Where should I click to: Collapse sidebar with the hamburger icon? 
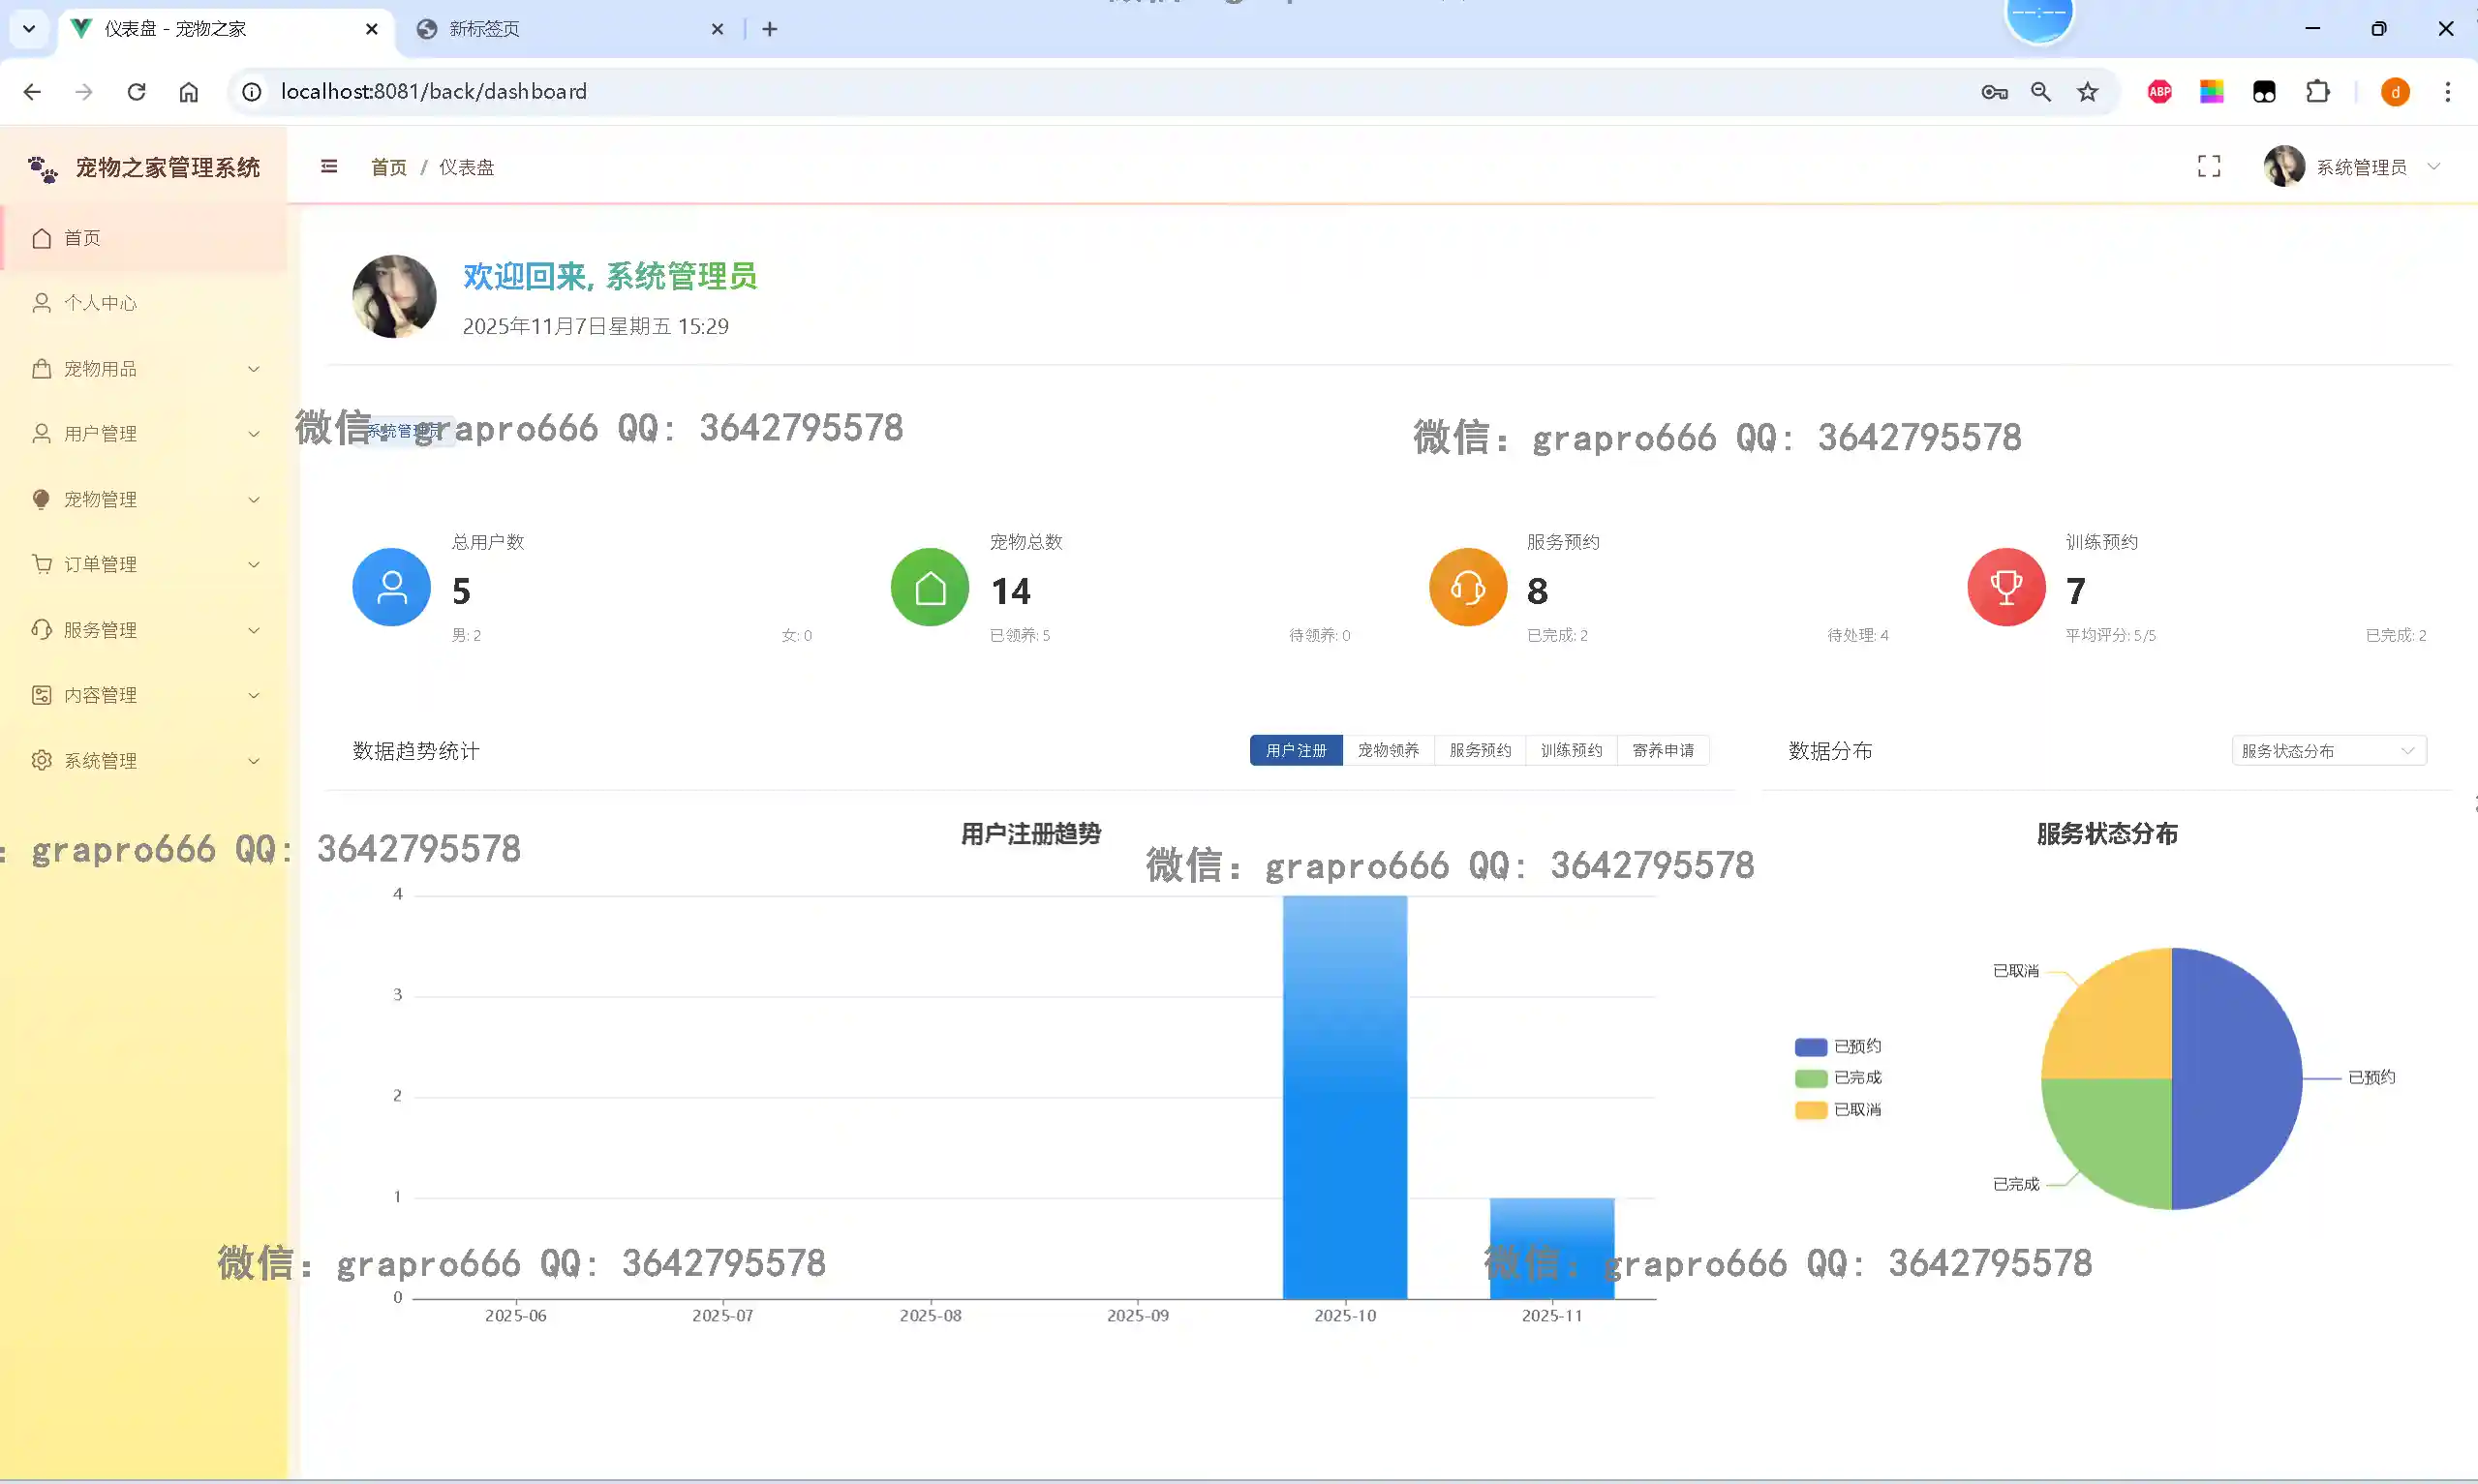coord(329,167)
